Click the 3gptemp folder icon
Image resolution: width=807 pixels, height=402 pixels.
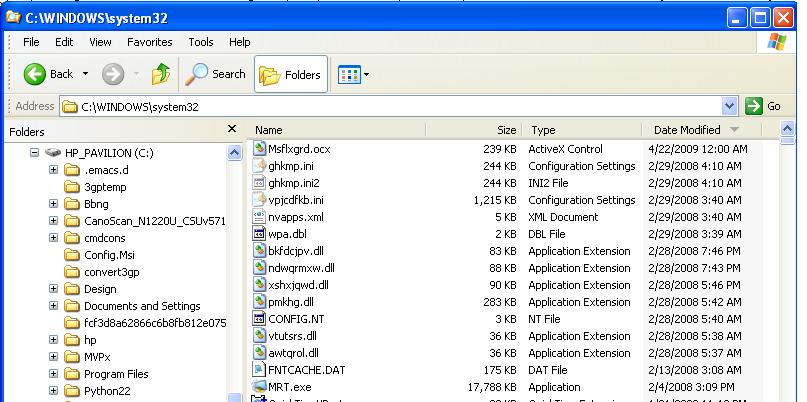click(x=72, y=187)
